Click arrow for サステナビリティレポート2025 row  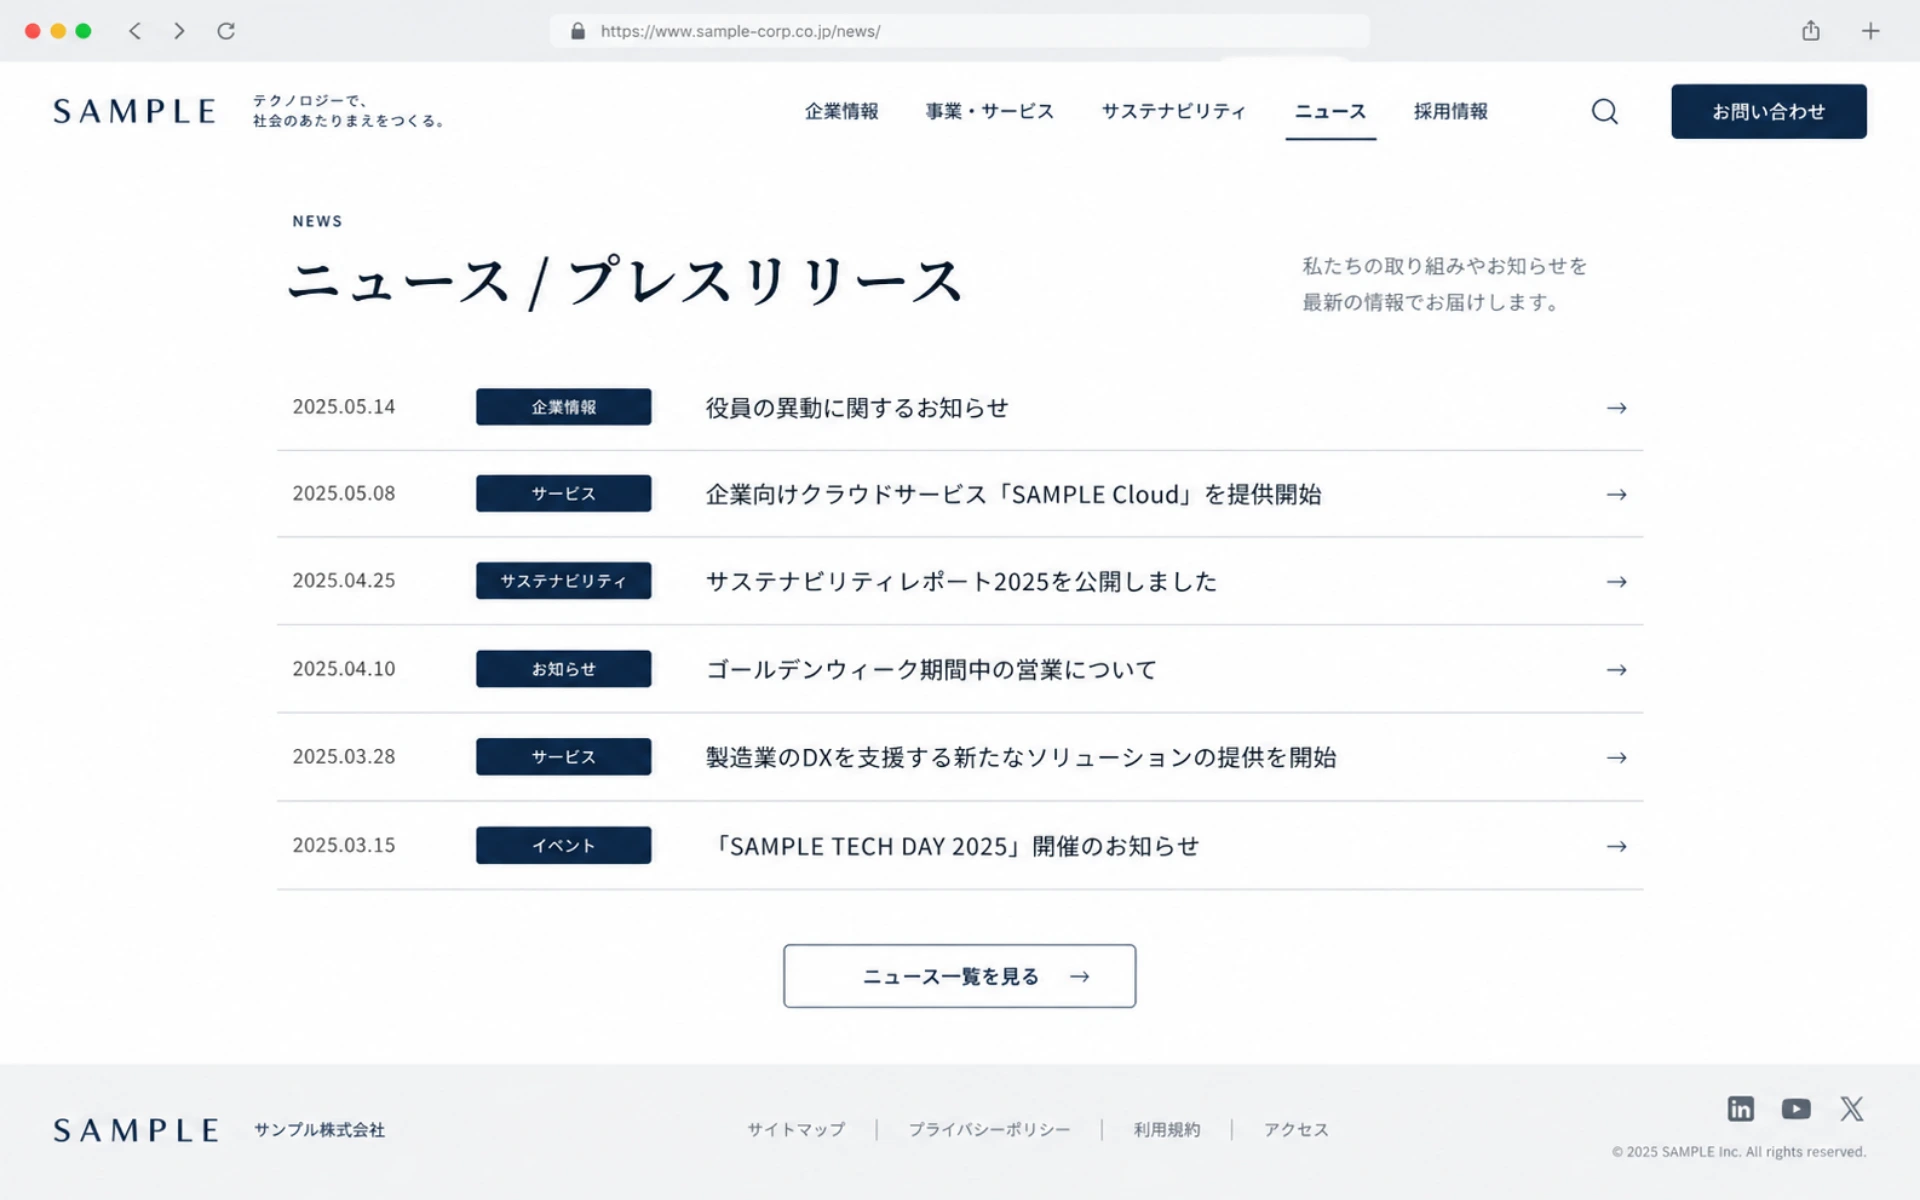coord(1617,582)
